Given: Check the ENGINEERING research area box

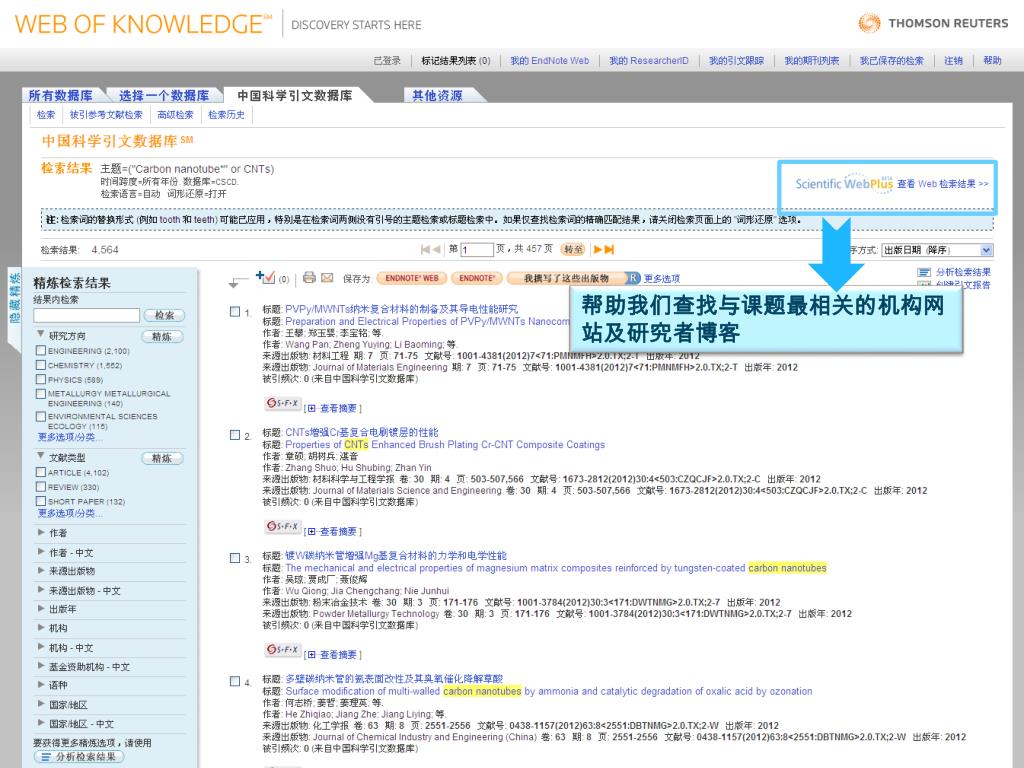Looking at the screenshot, I should coord(40,351).
